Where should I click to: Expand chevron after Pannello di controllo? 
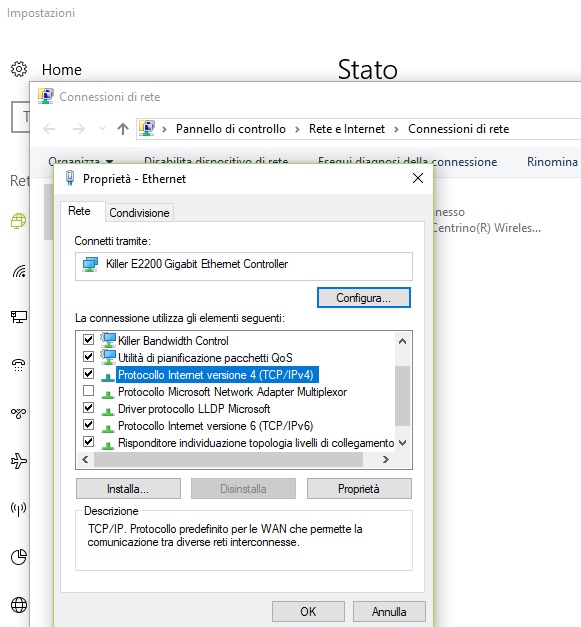click(x=297, y=129)
